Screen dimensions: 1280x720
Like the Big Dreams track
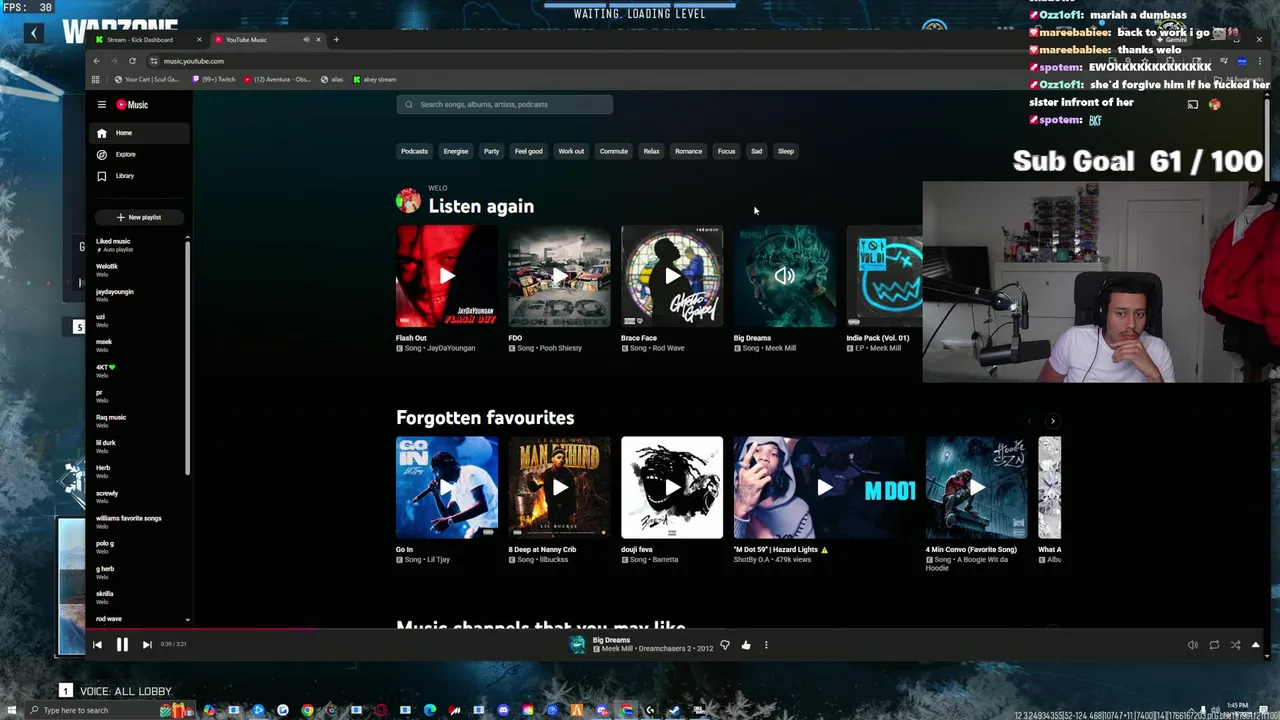[746, 645]
